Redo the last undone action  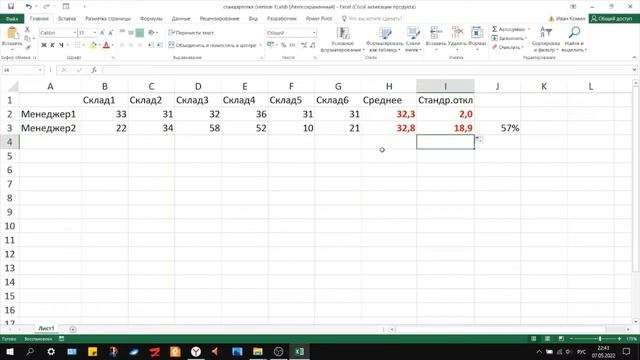click(46, 7)
